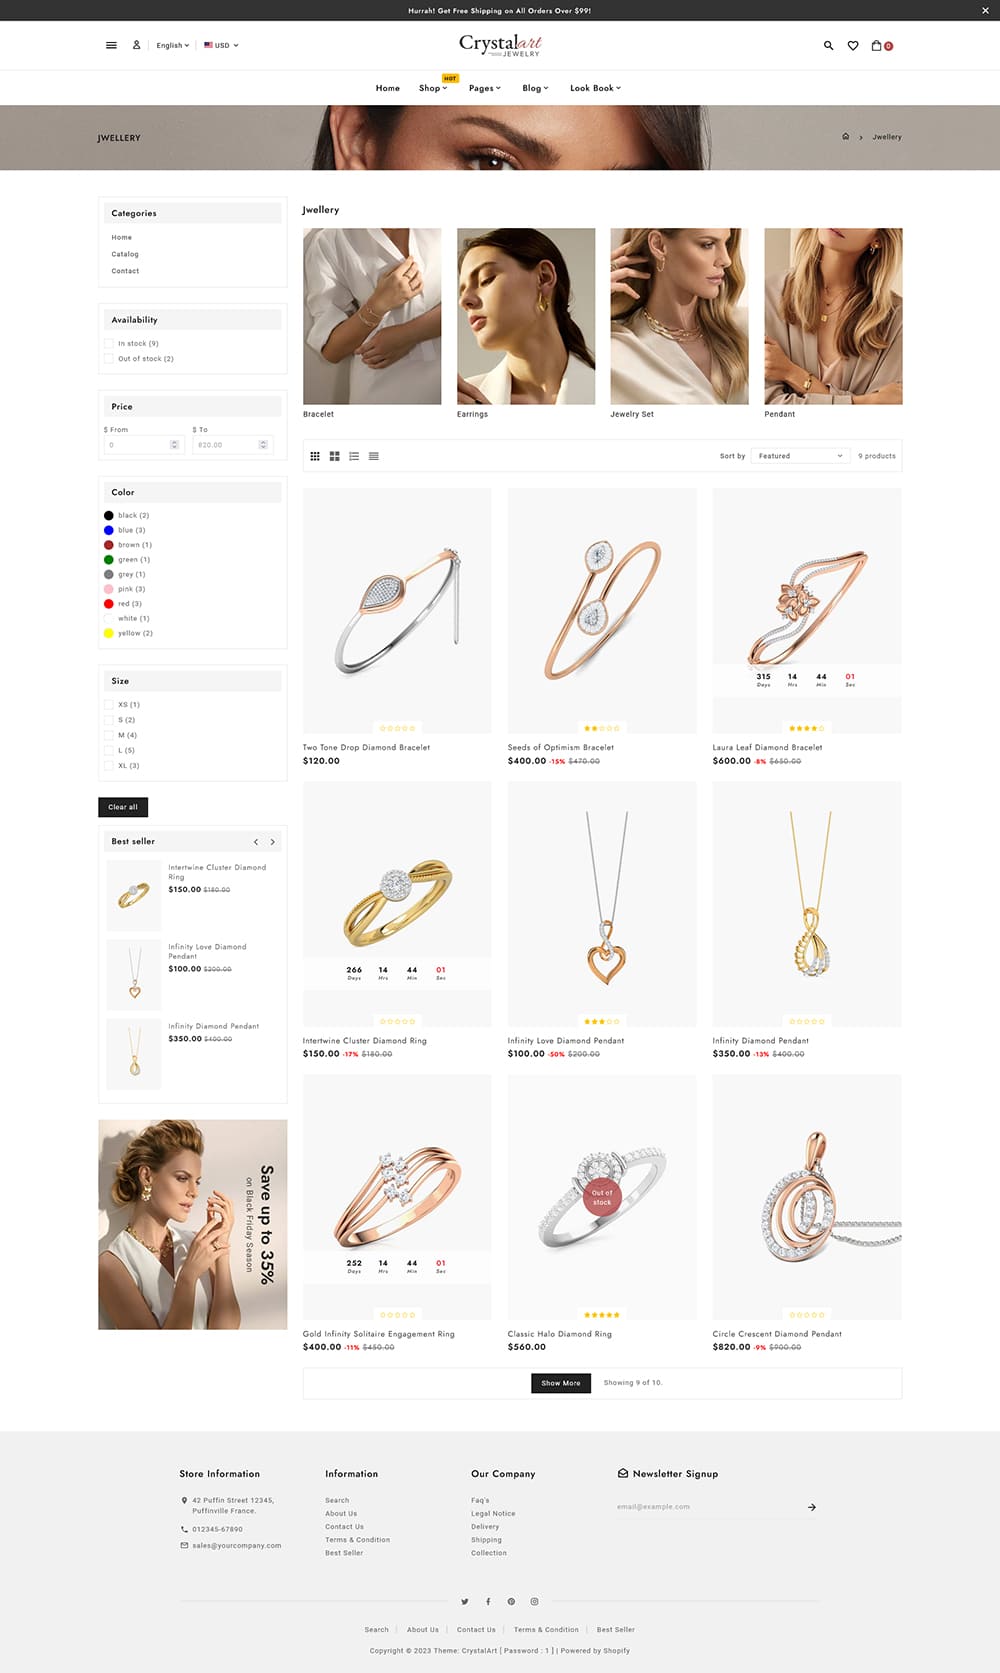The height and width of the screenshot is (1673, 1000).
Task: Select the red color swatch filter
Action: tap(109, 604)
